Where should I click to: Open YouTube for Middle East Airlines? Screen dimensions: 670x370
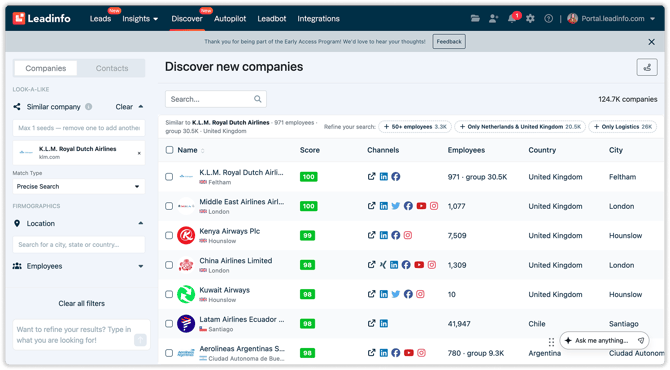tap(421, 206)
